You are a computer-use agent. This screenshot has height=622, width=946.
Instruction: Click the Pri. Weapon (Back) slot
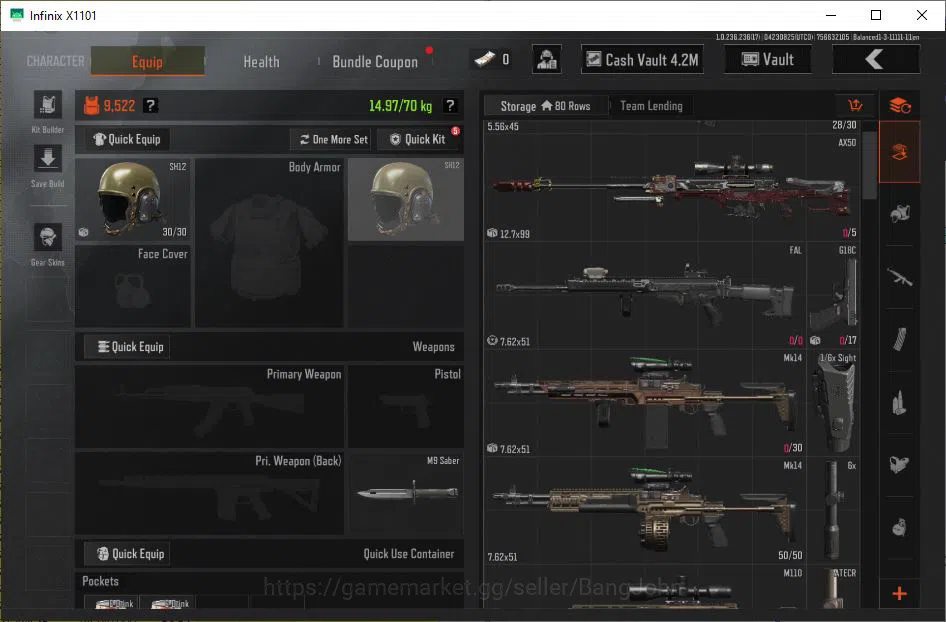[209, 493]
